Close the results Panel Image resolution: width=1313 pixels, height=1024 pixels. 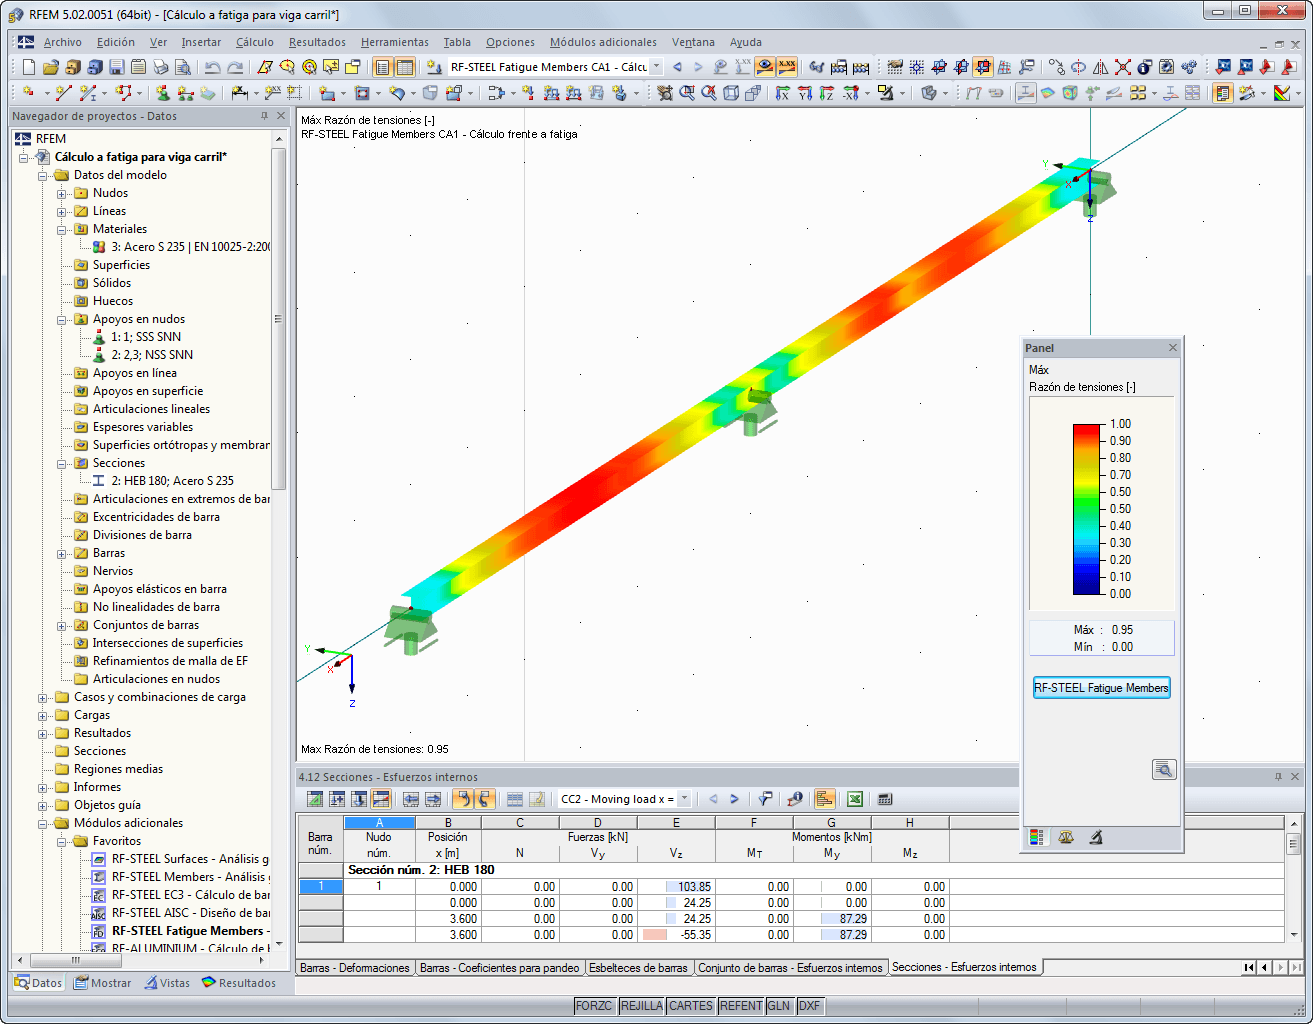(1173, 348)
